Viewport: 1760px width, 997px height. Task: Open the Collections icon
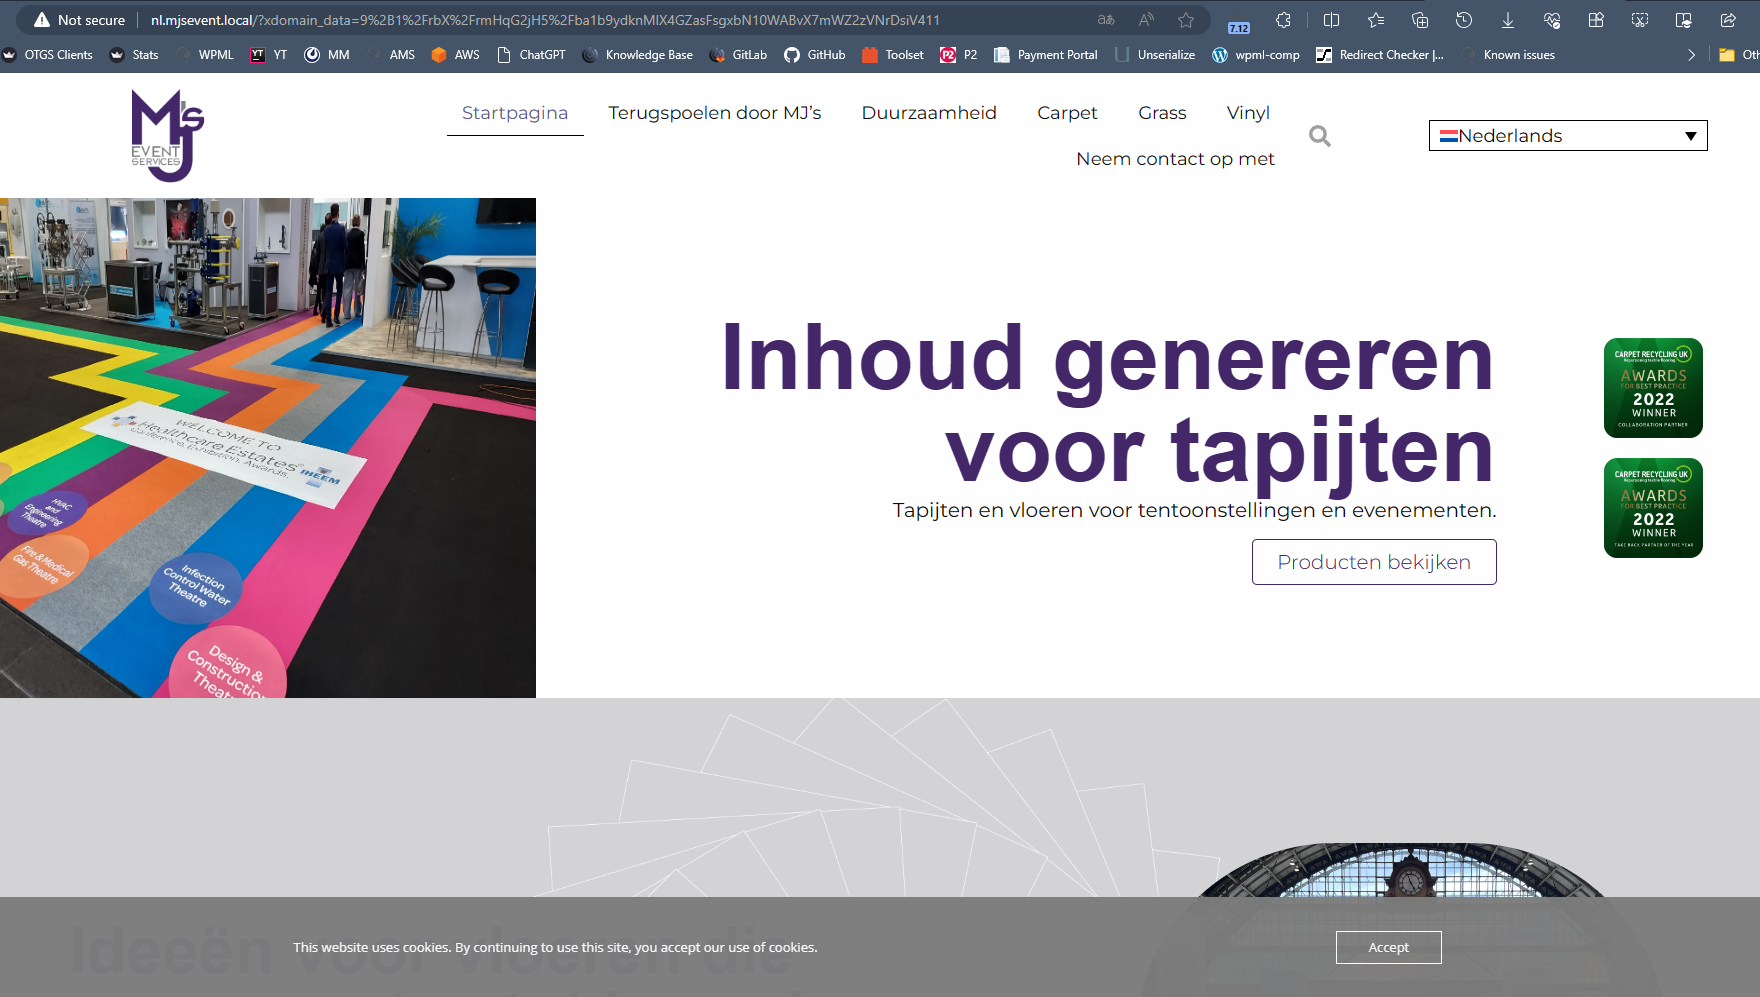point(1420,20)
